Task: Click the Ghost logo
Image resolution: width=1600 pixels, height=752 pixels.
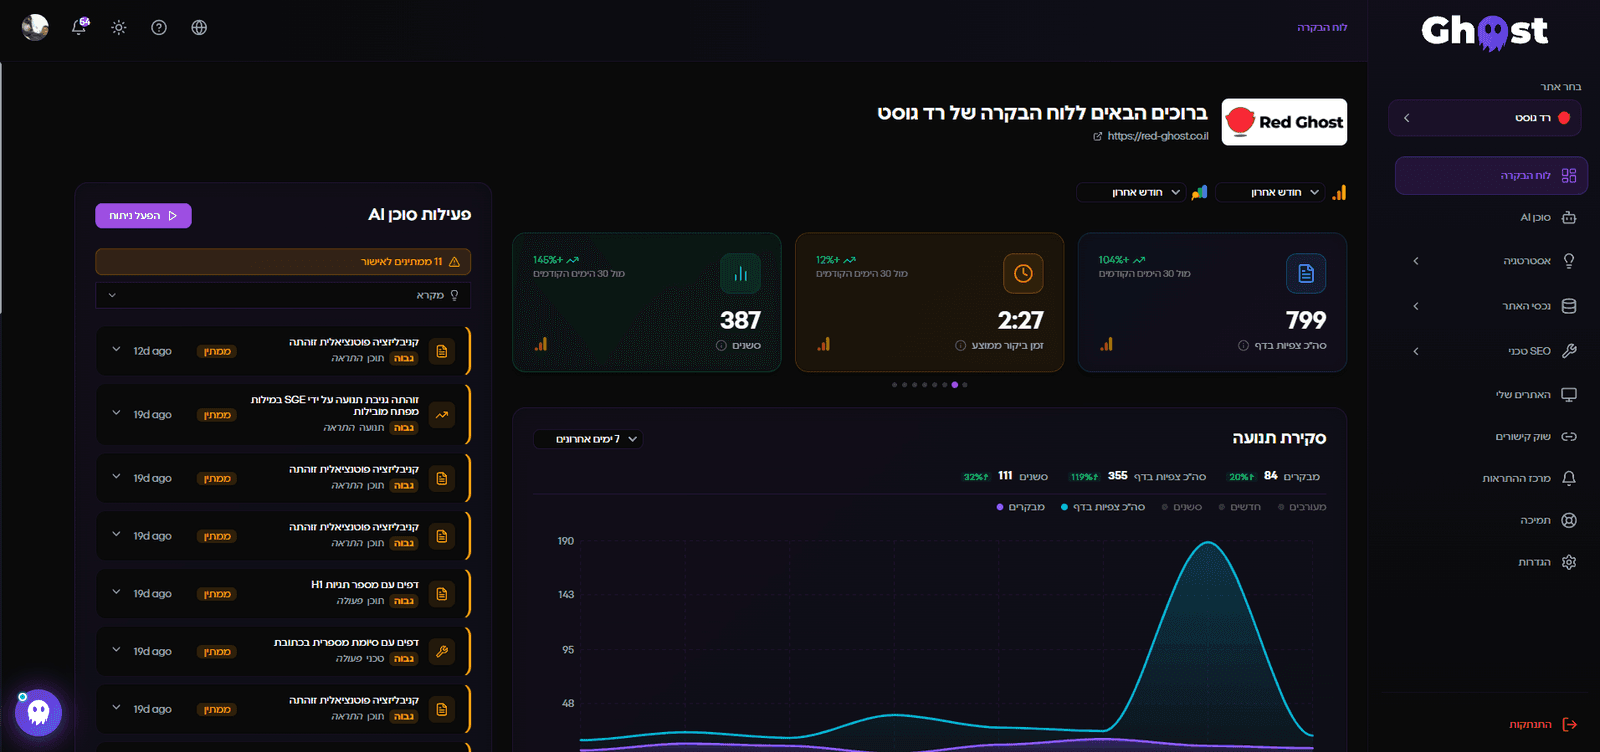Action: [1484, 31]
